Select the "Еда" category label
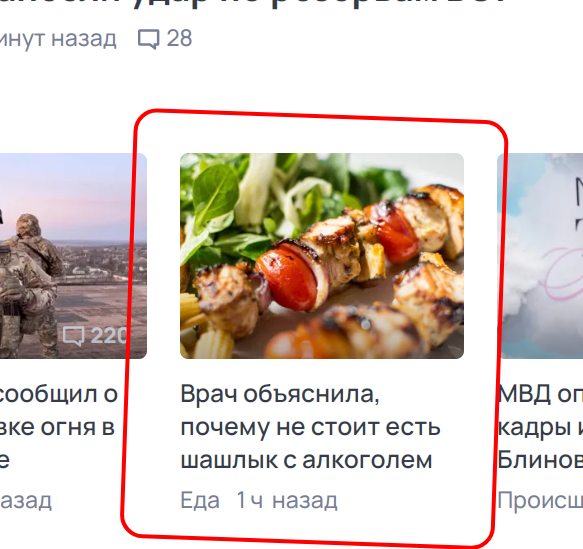 [200, 500]
